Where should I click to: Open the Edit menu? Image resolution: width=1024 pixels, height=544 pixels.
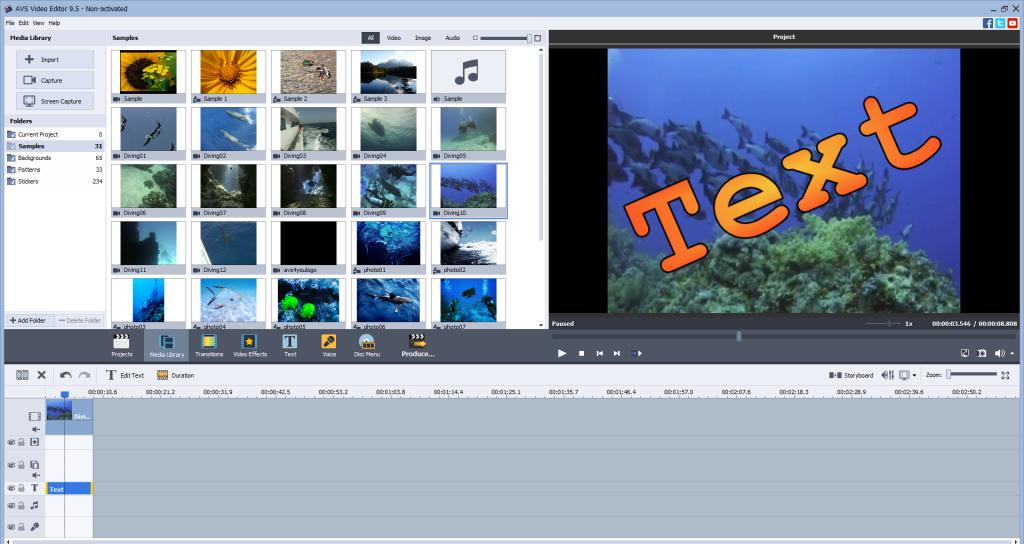23,22
